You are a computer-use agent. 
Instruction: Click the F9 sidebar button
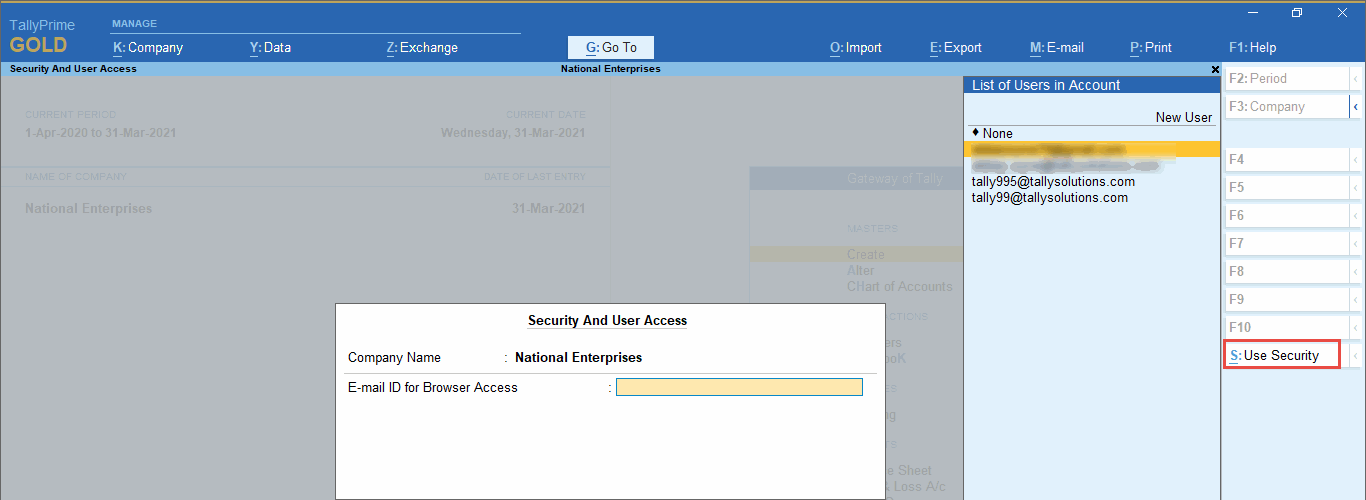tap(1286, 299)
